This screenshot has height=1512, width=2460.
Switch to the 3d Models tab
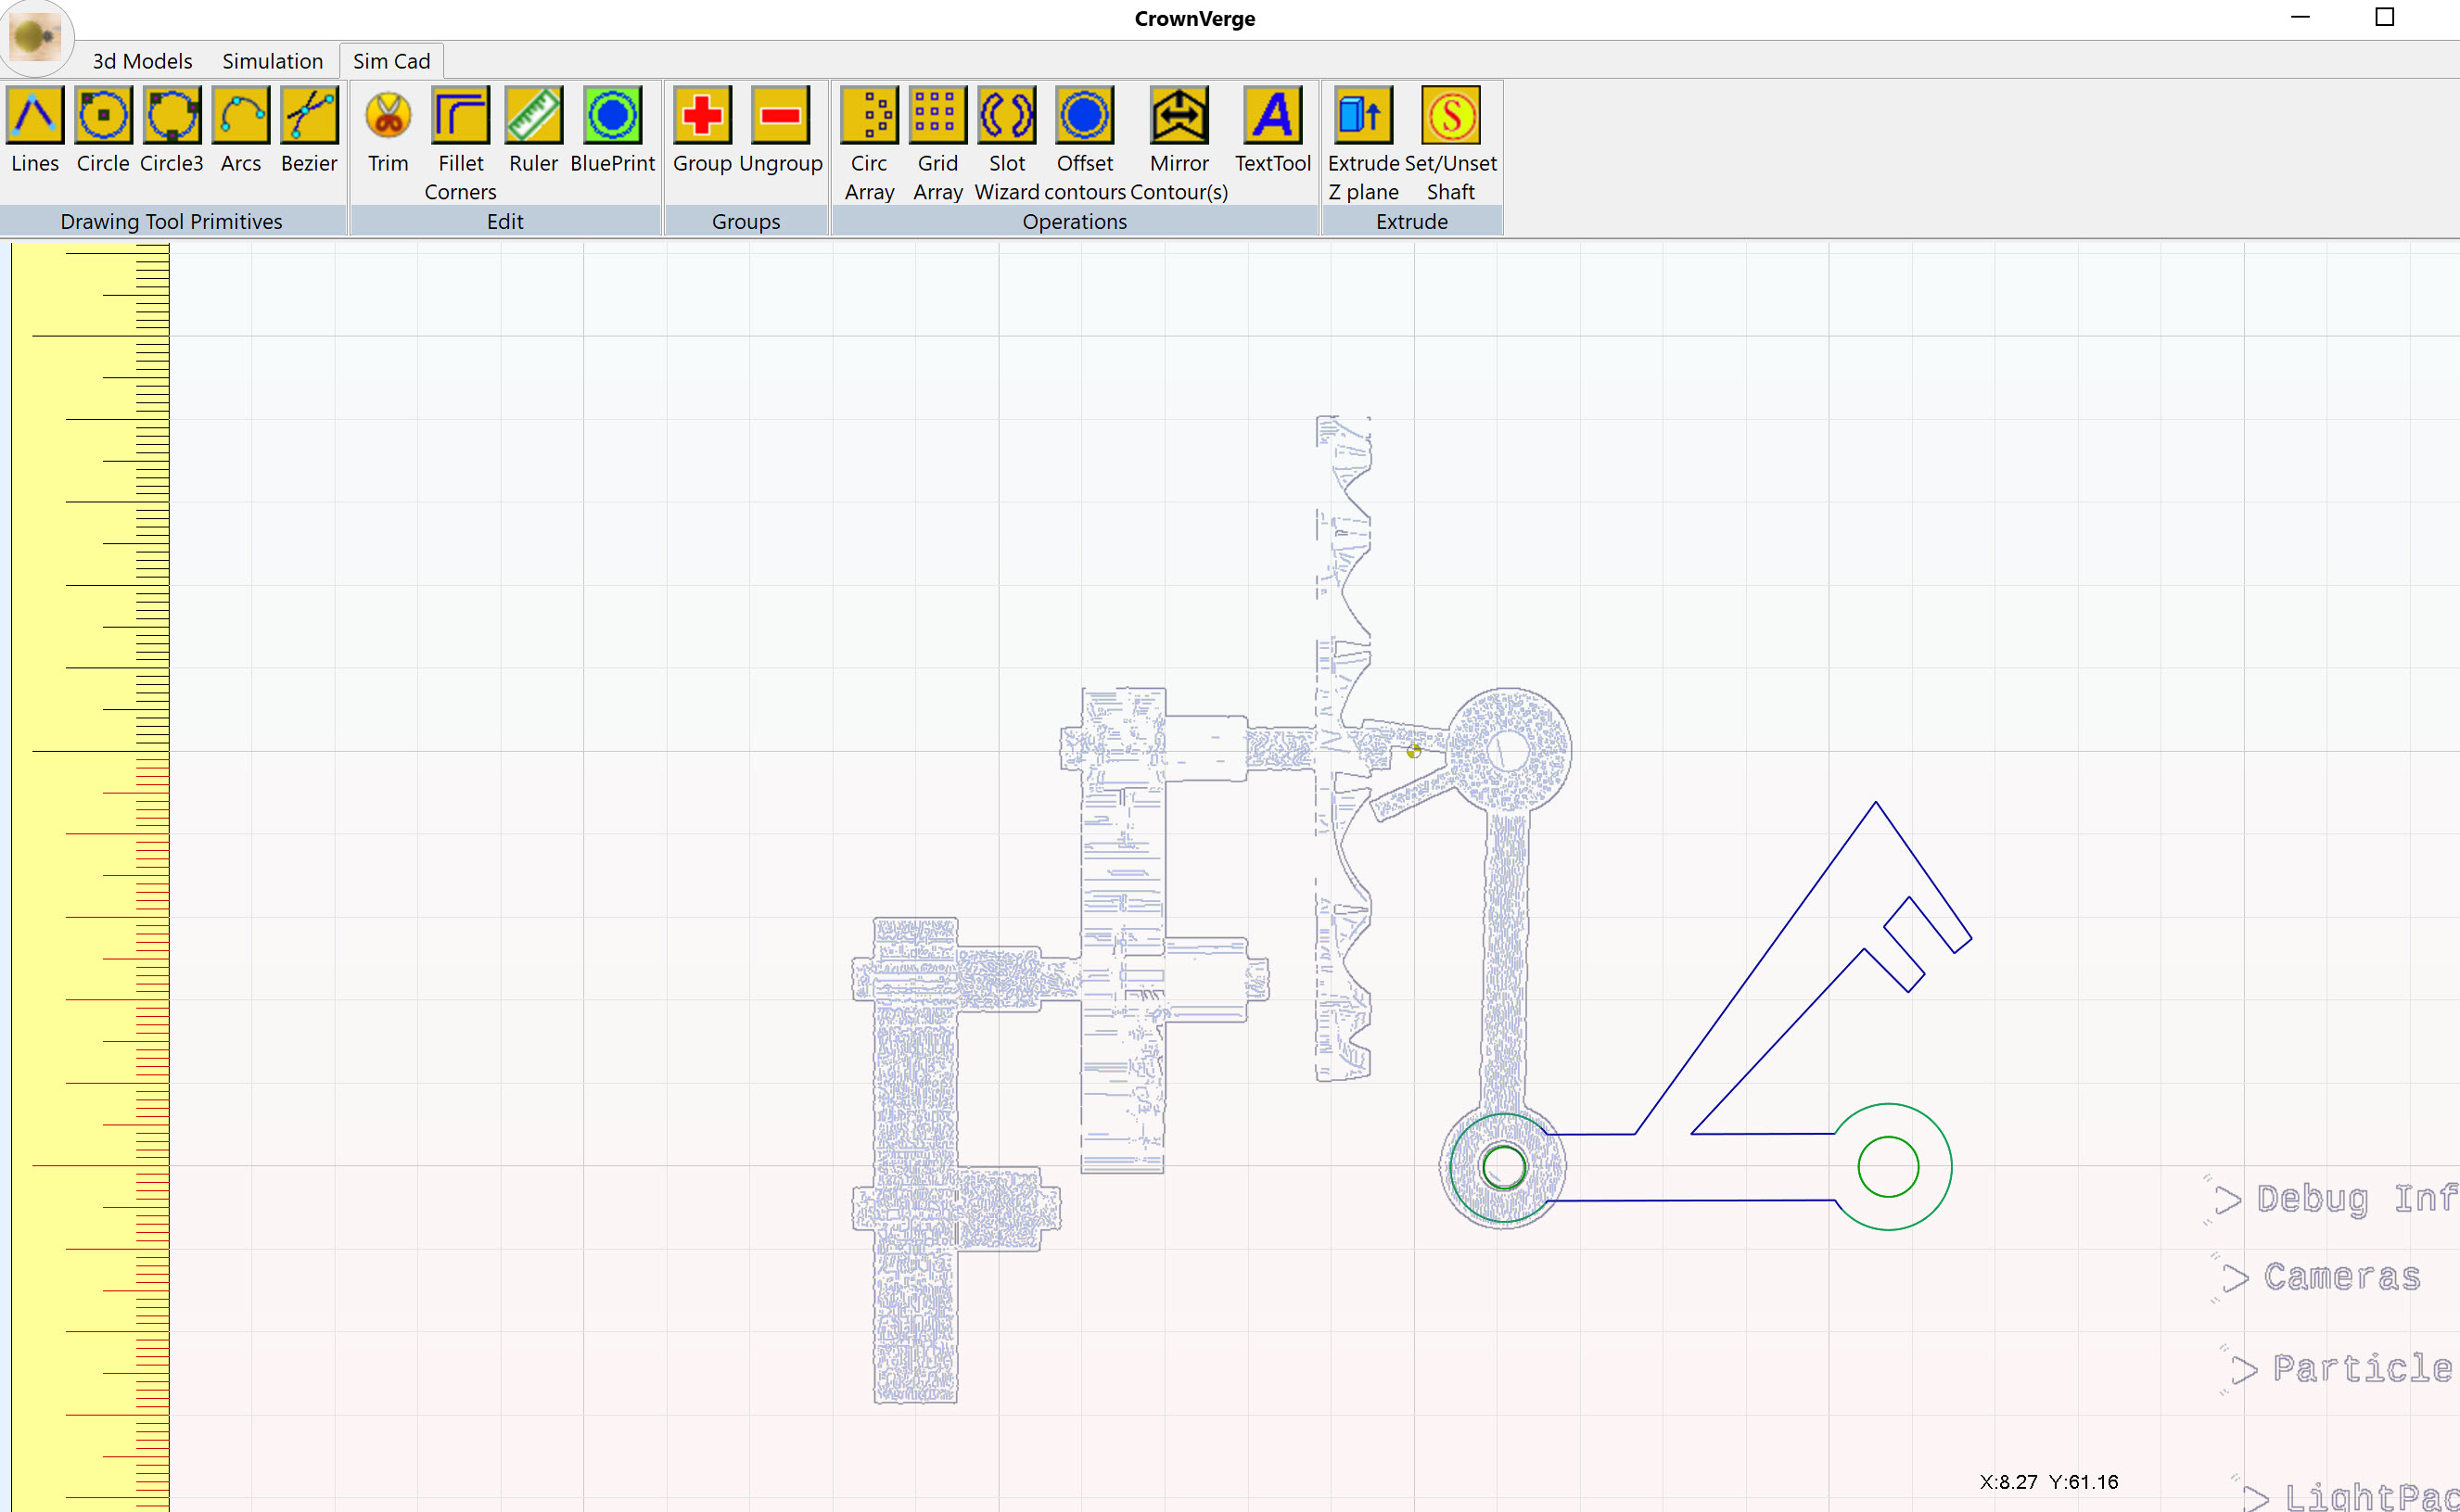[142, 61]
